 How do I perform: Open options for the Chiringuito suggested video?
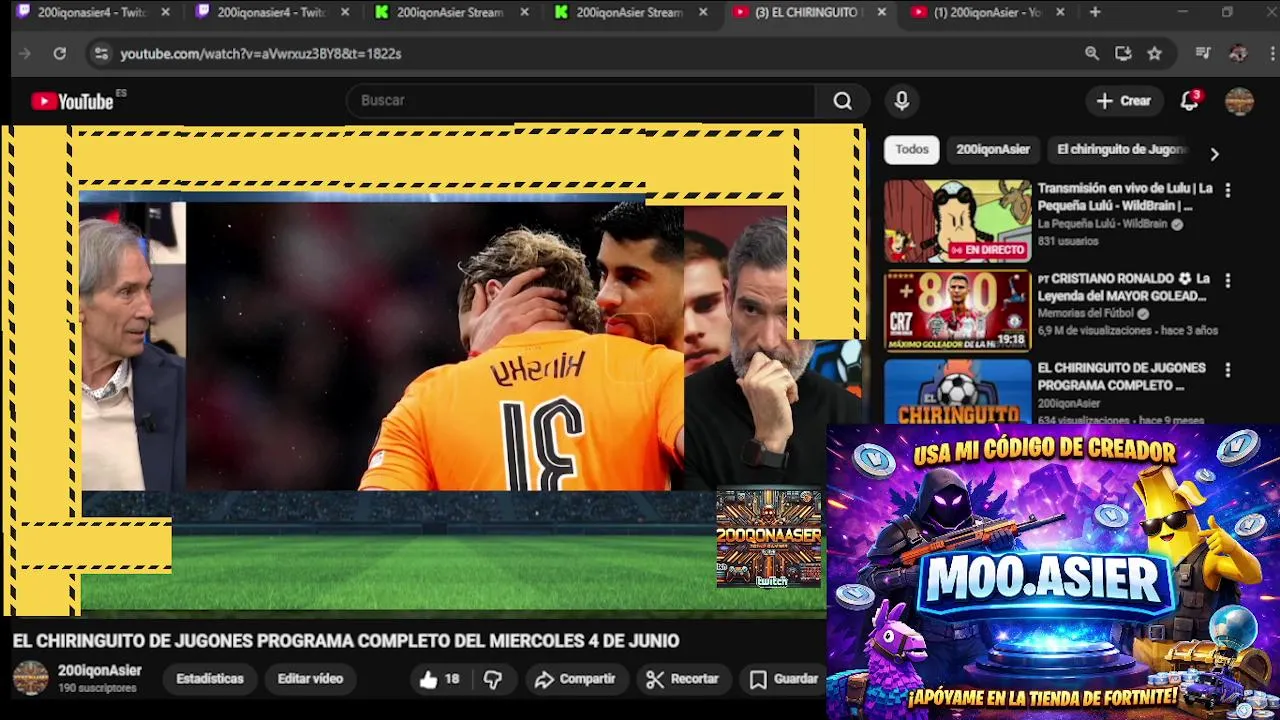pyautogui.click(x=1228, y=369)
